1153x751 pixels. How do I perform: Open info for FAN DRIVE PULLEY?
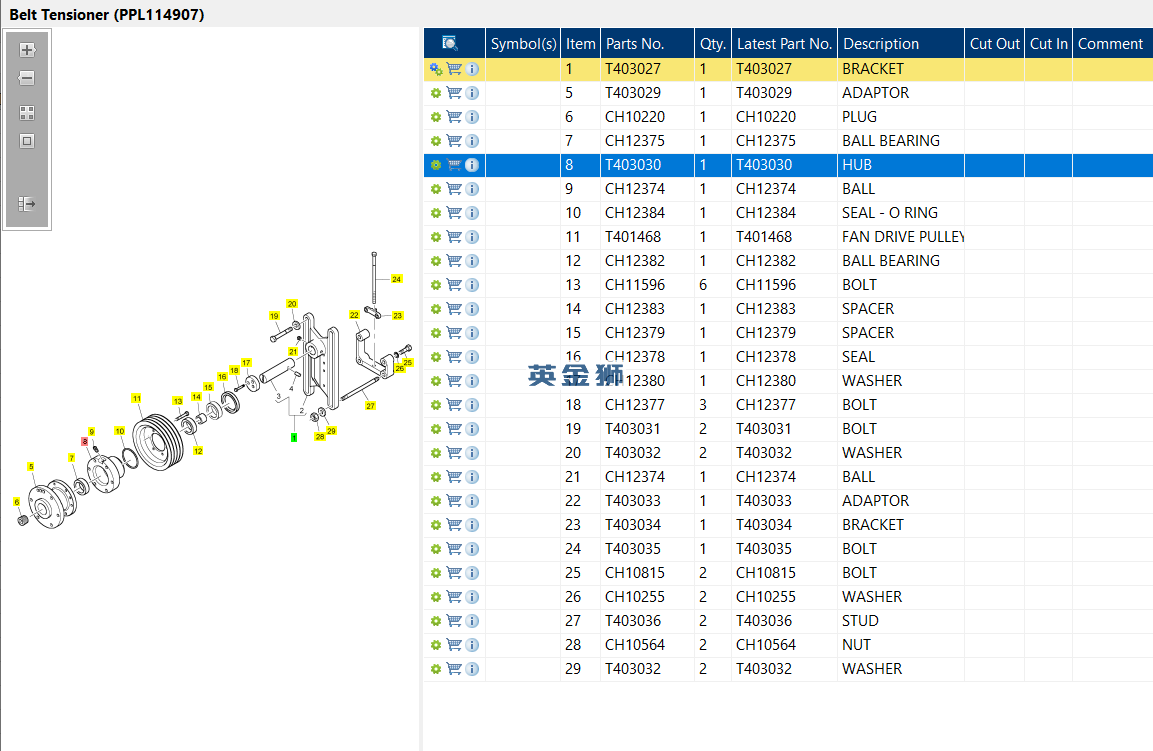[x=472, y=238]
